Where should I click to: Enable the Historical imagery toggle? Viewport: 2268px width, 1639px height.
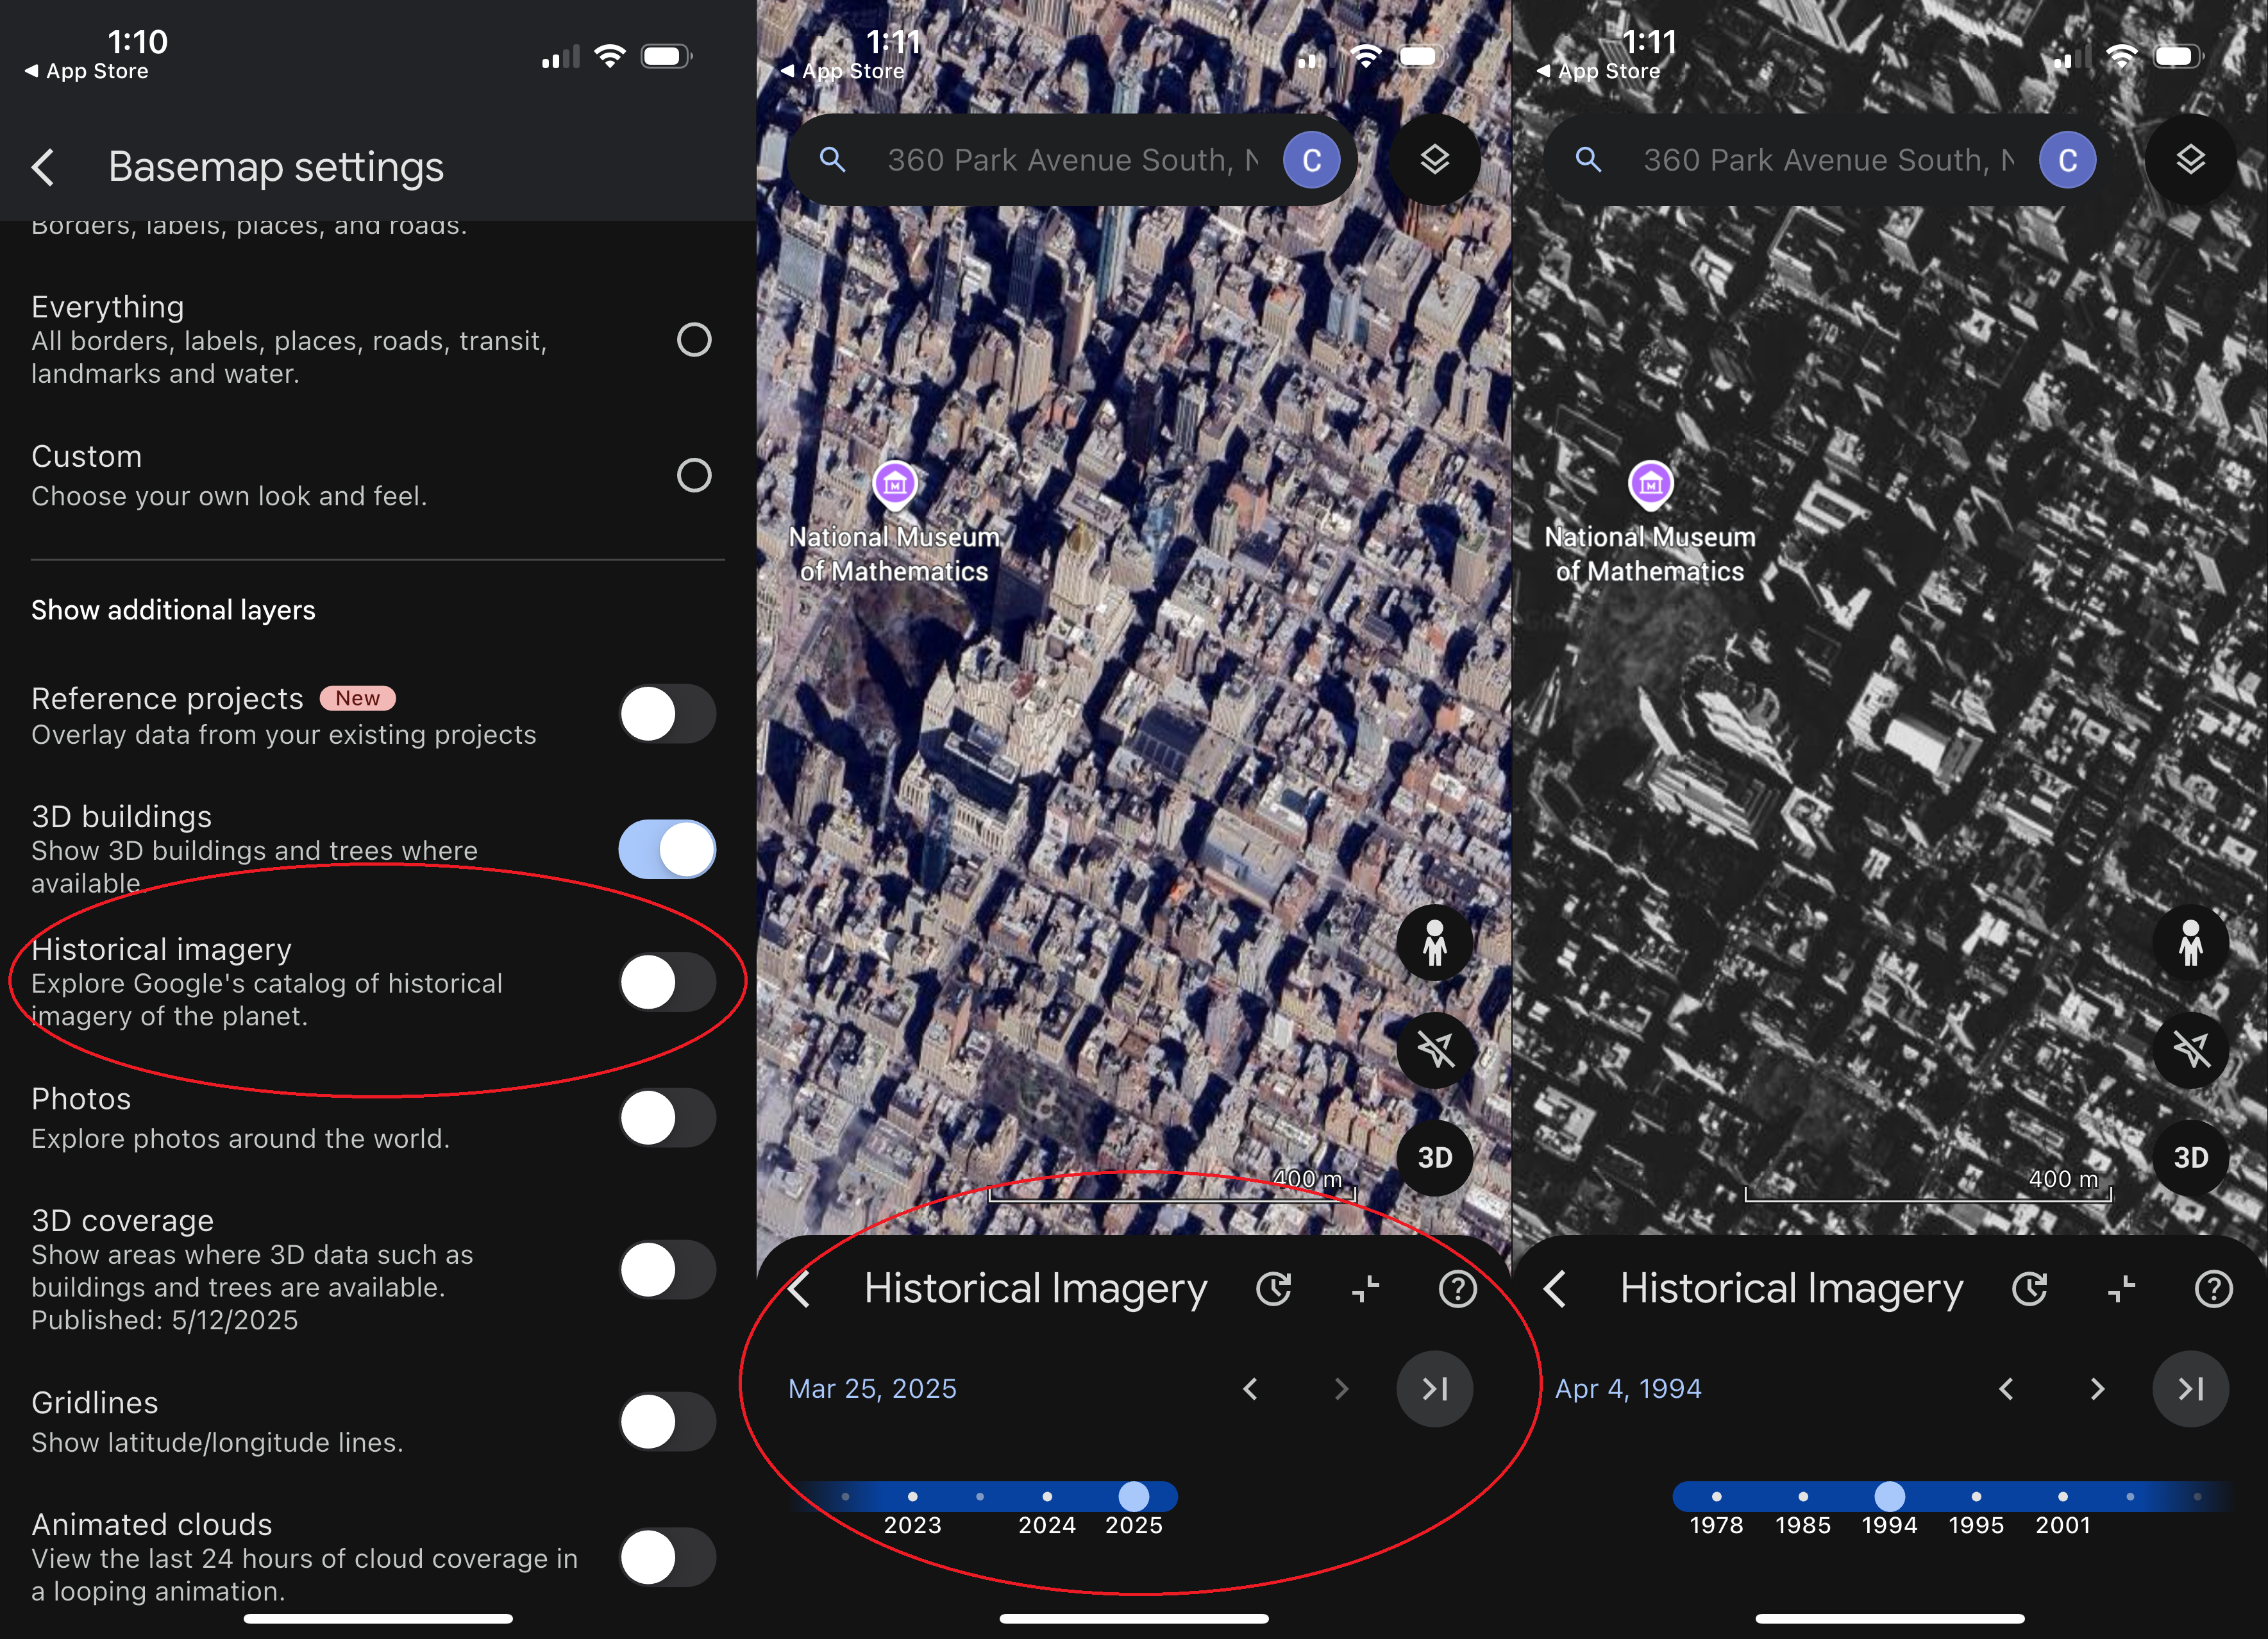tap(667, 983)
